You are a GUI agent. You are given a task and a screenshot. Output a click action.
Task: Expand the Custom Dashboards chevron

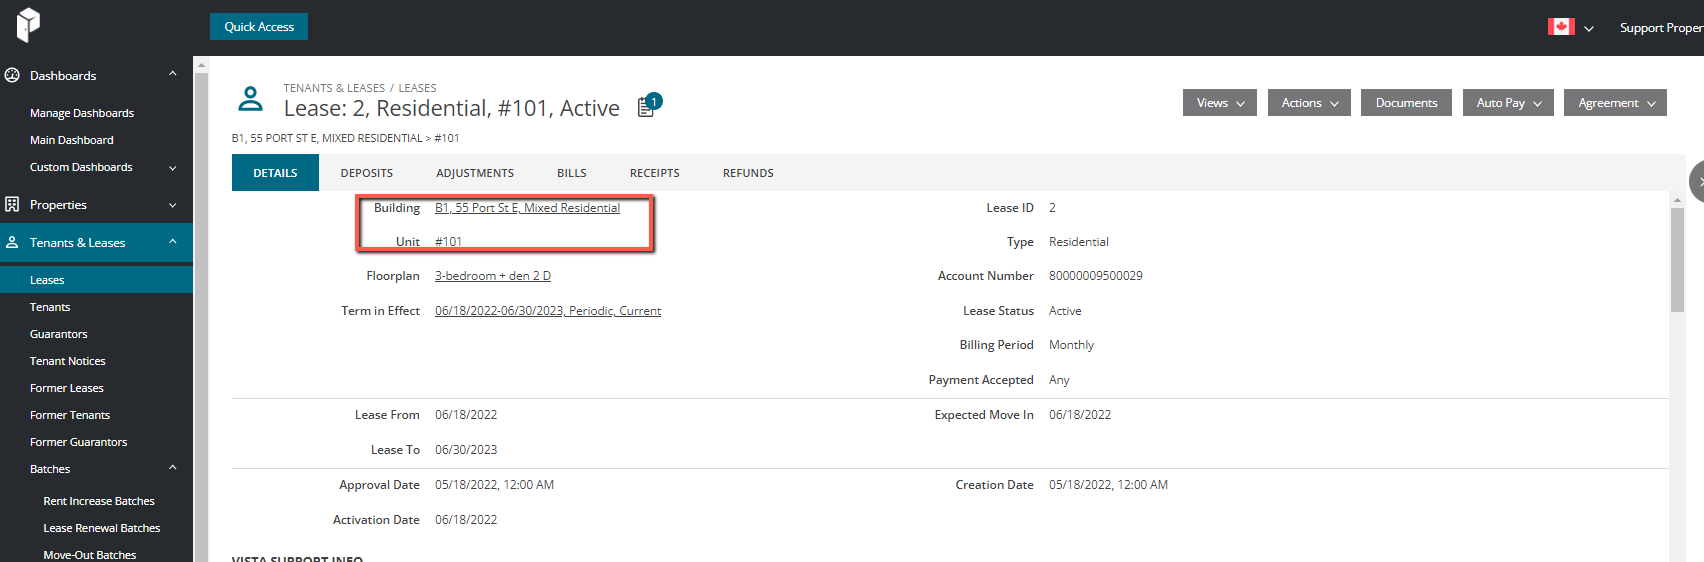[x=173, y=168]
